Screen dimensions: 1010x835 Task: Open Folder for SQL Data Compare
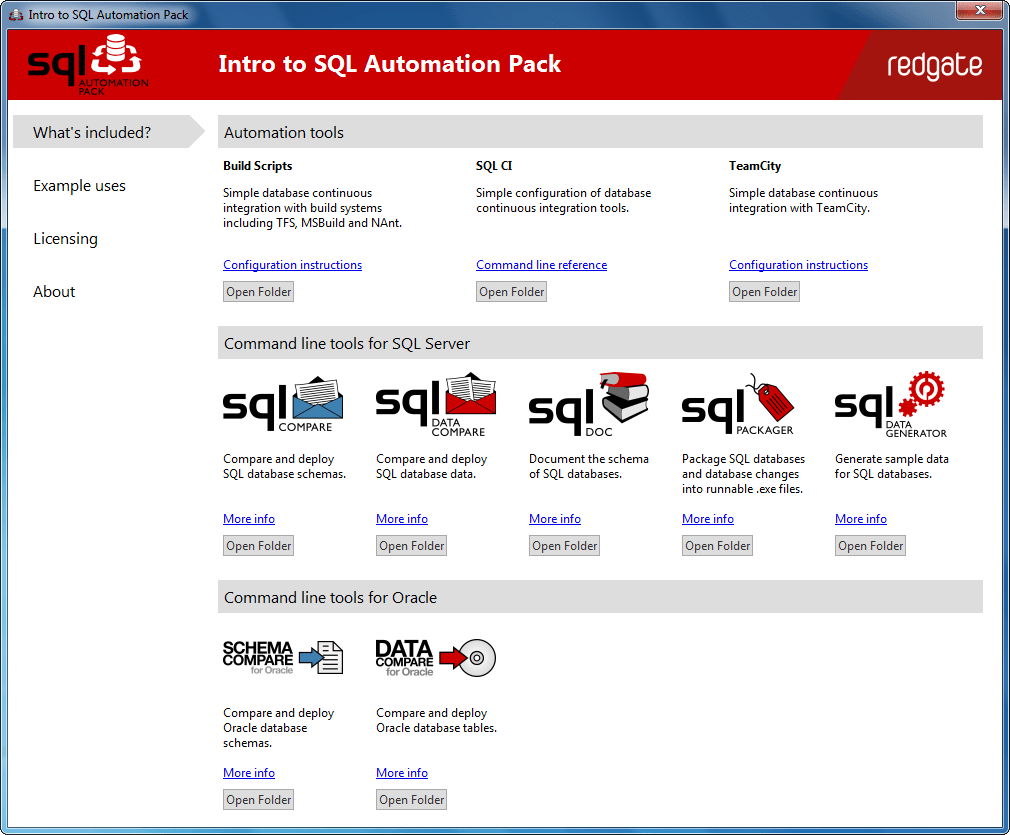(412, 546)
